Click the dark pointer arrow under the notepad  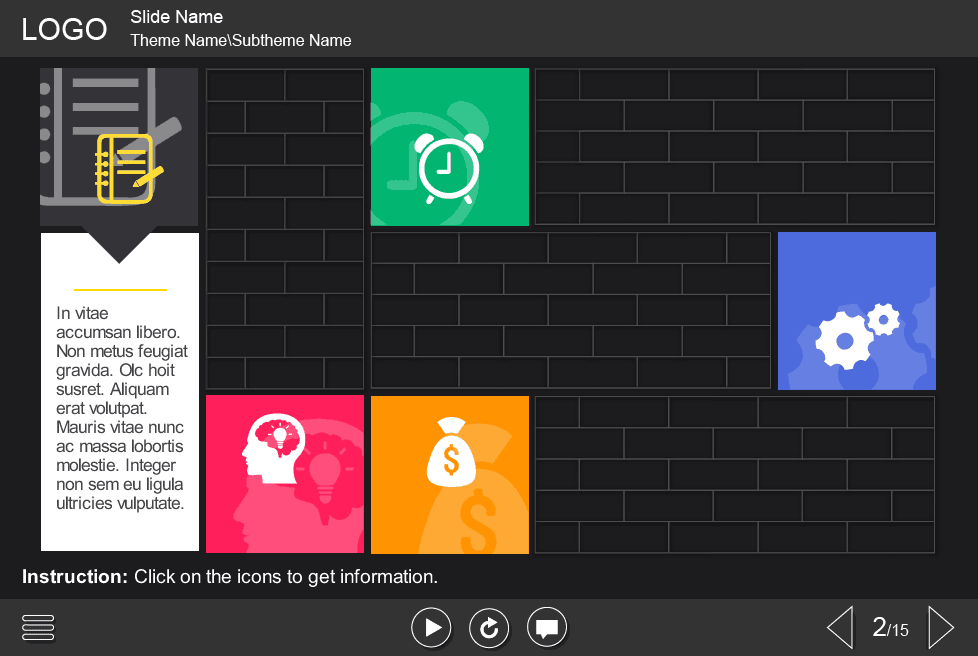pyautogui.click(x=119, y=243)
